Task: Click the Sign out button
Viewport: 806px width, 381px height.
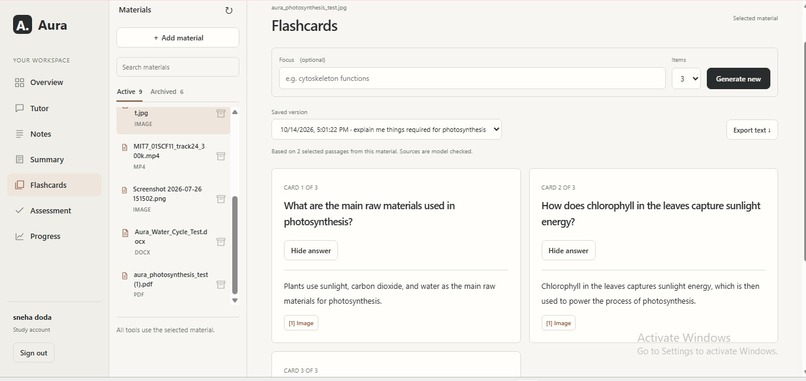Action: (33, 353)
